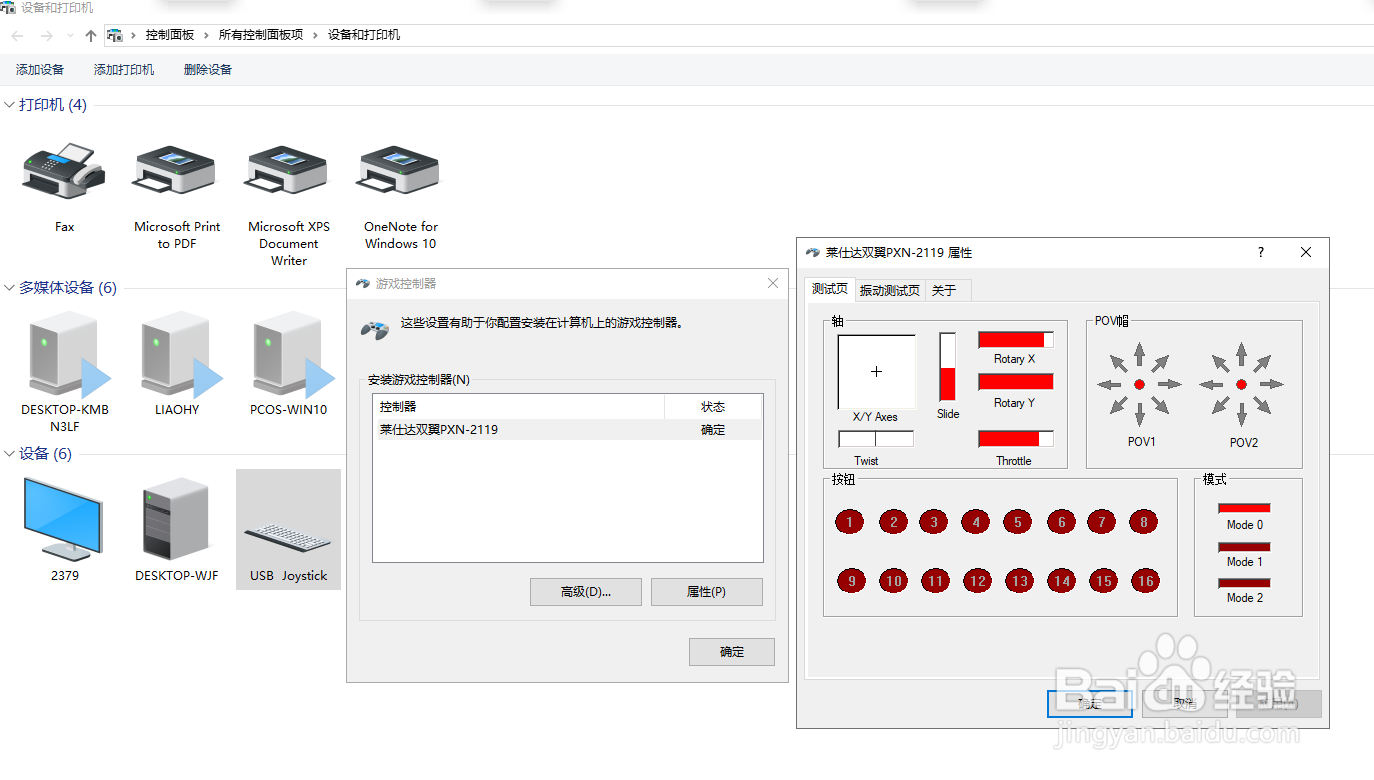Click POV2 right arrow
This screenshot has width=1374, height=780.
(x=1271, y=384)
